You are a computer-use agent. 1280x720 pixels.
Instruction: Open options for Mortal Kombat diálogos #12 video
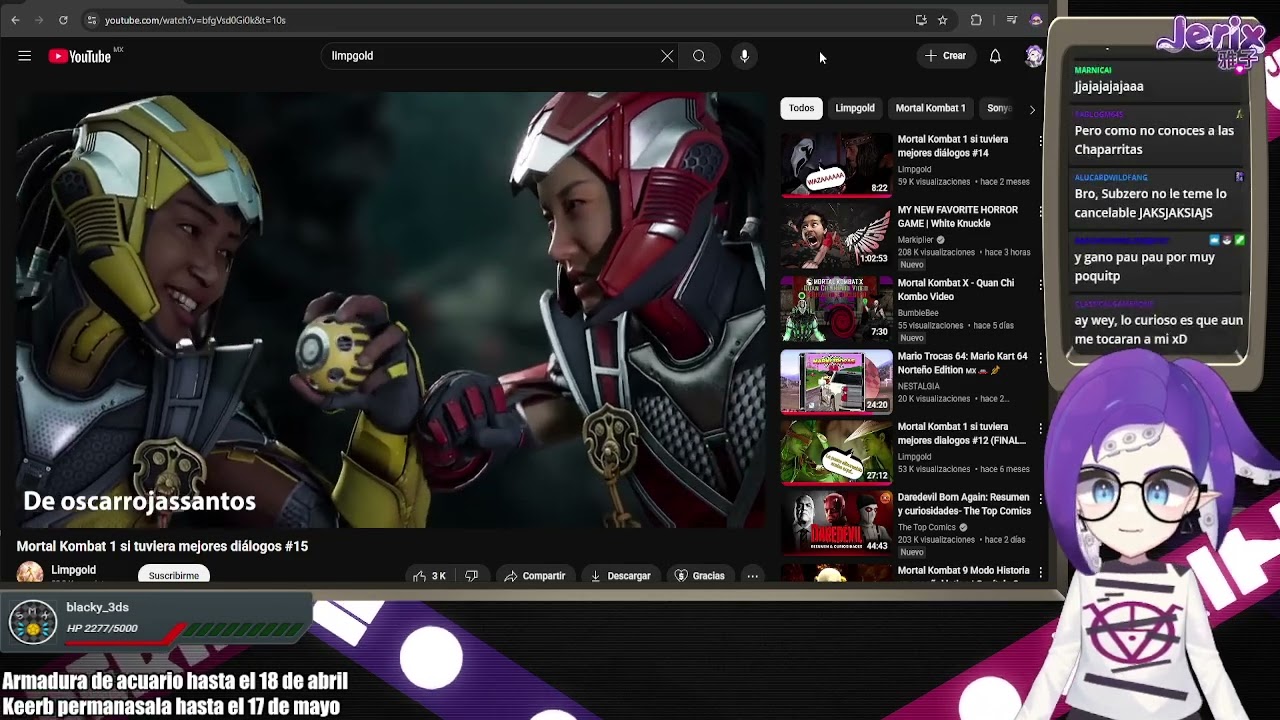1041,428
